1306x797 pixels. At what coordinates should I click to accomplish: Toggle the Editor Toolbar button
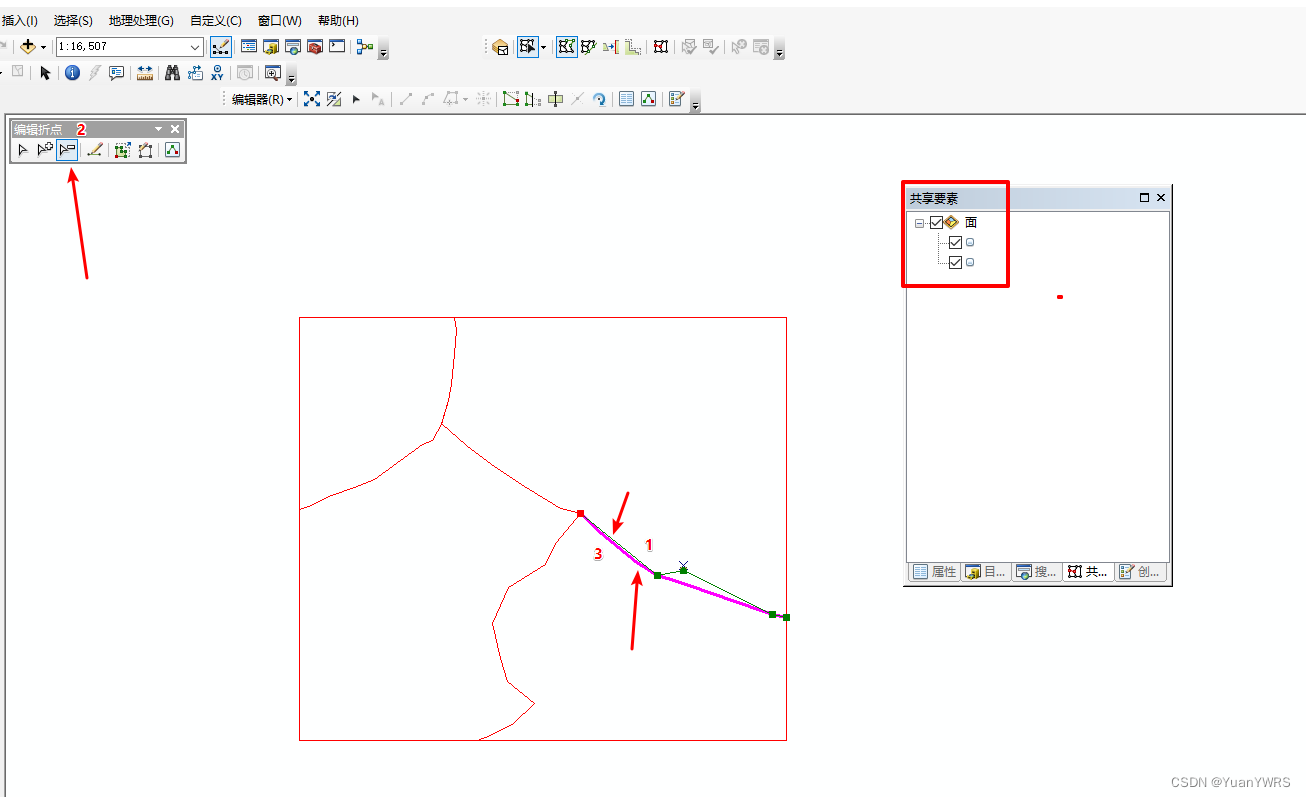[221, 47]
